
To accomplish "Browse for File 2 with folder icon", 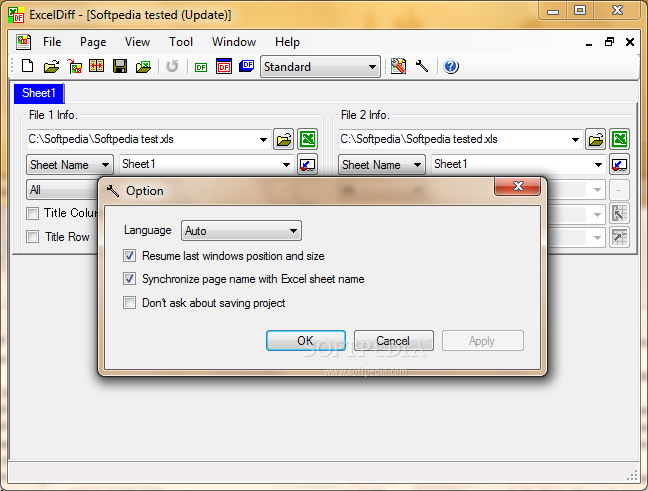I will (596, 139).
